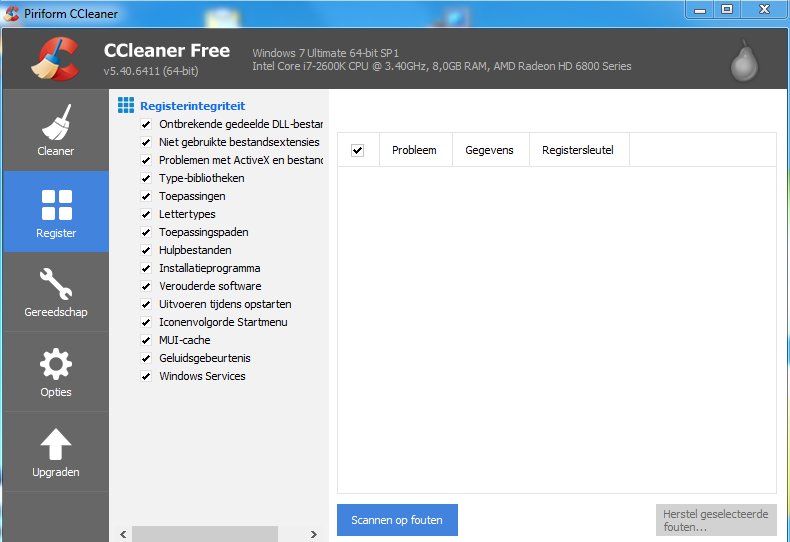Screen dimensions: 790x542
Task: Maximize the CCleaner window
Action: [x=727, y=10]
